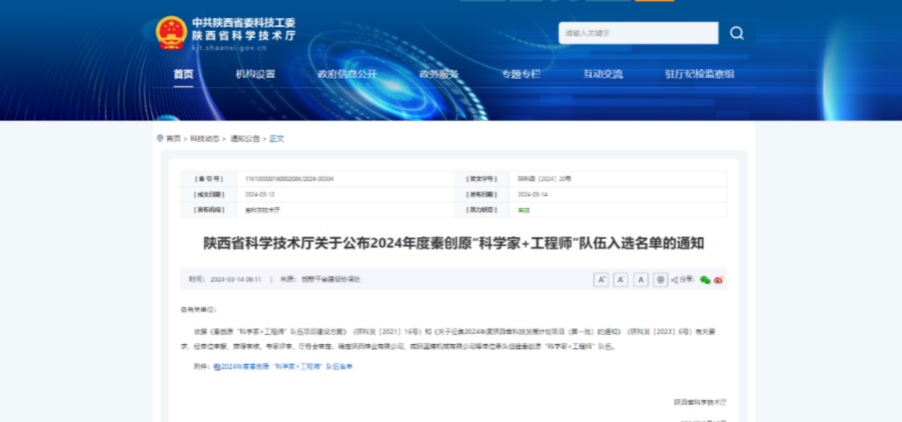This screenshot has width=902, height=422.
Task: Click the national emblem logo
Action: (171, 33)
